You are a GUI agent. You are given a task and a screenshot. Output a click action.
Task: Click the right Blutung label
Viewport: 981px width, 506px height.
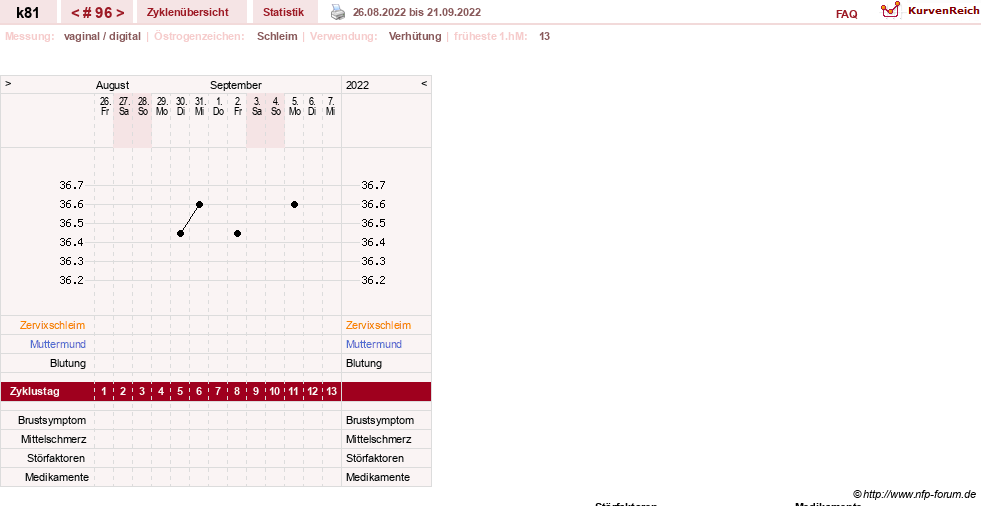[x=363, y=363]
